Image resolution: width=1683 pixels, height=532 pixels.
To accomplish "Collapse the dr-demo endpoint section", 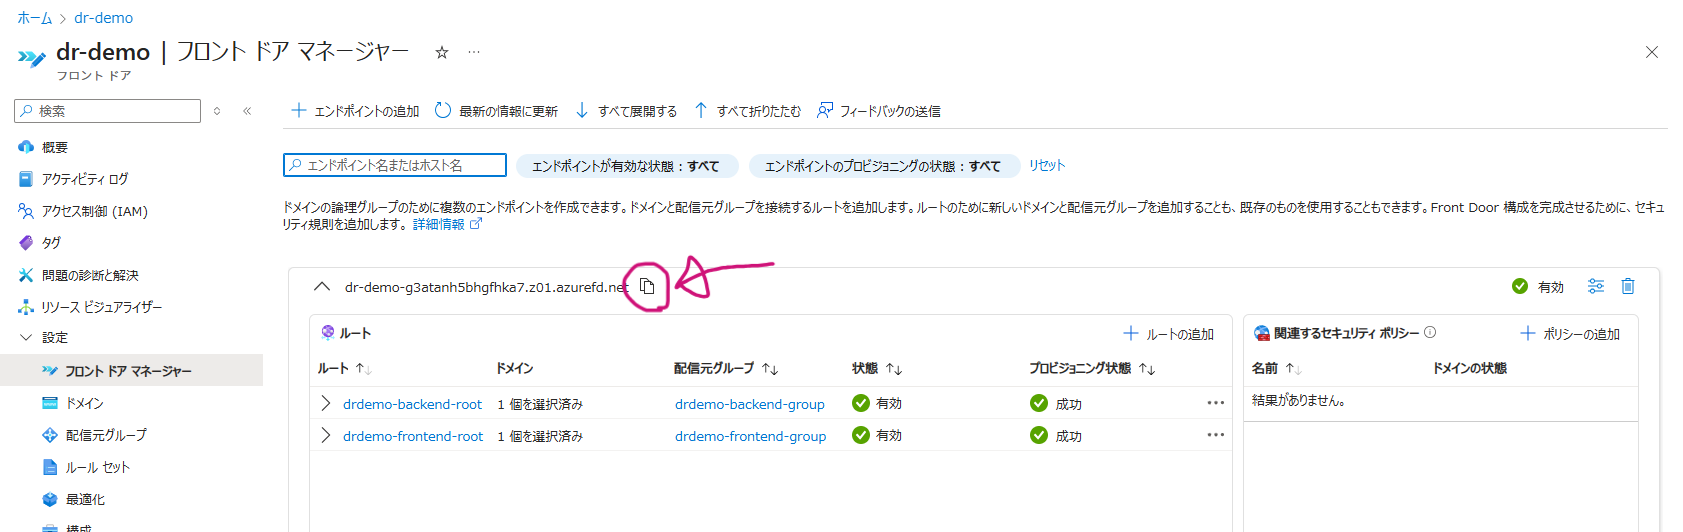I will point(321,287).
